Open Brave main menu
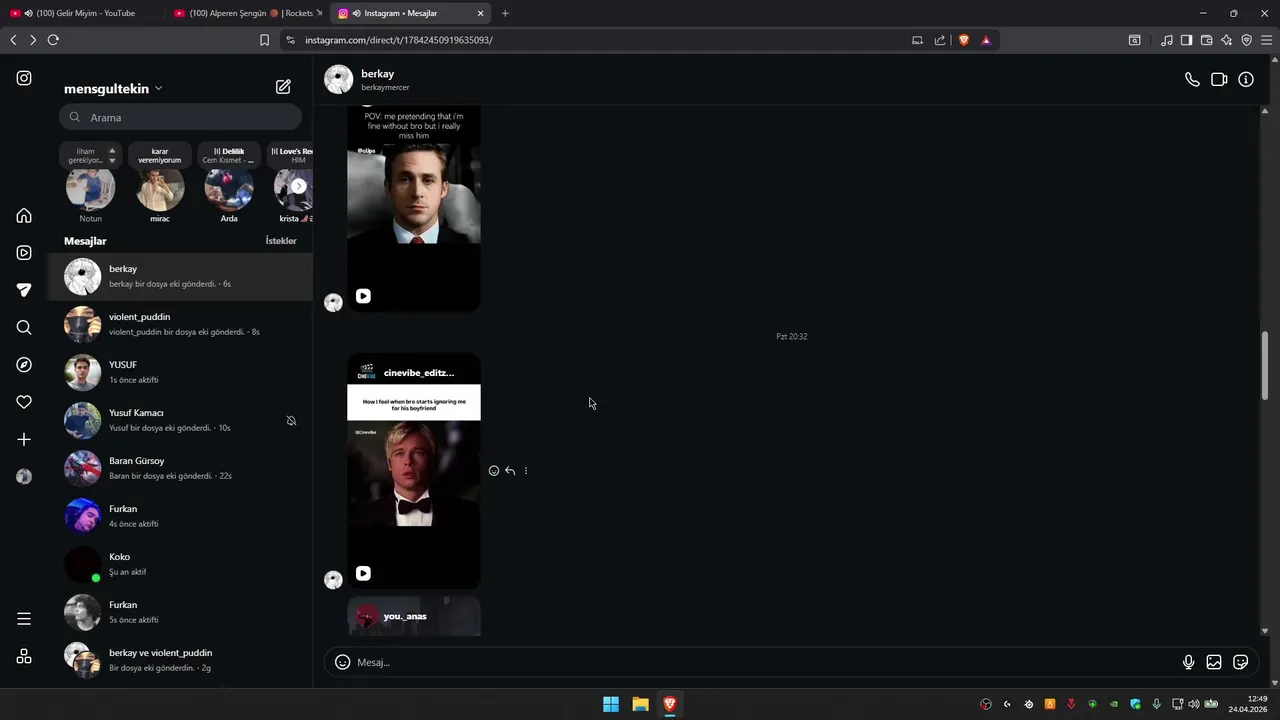This screenshot has width=1280, height=720. (x=1267, y=40)
